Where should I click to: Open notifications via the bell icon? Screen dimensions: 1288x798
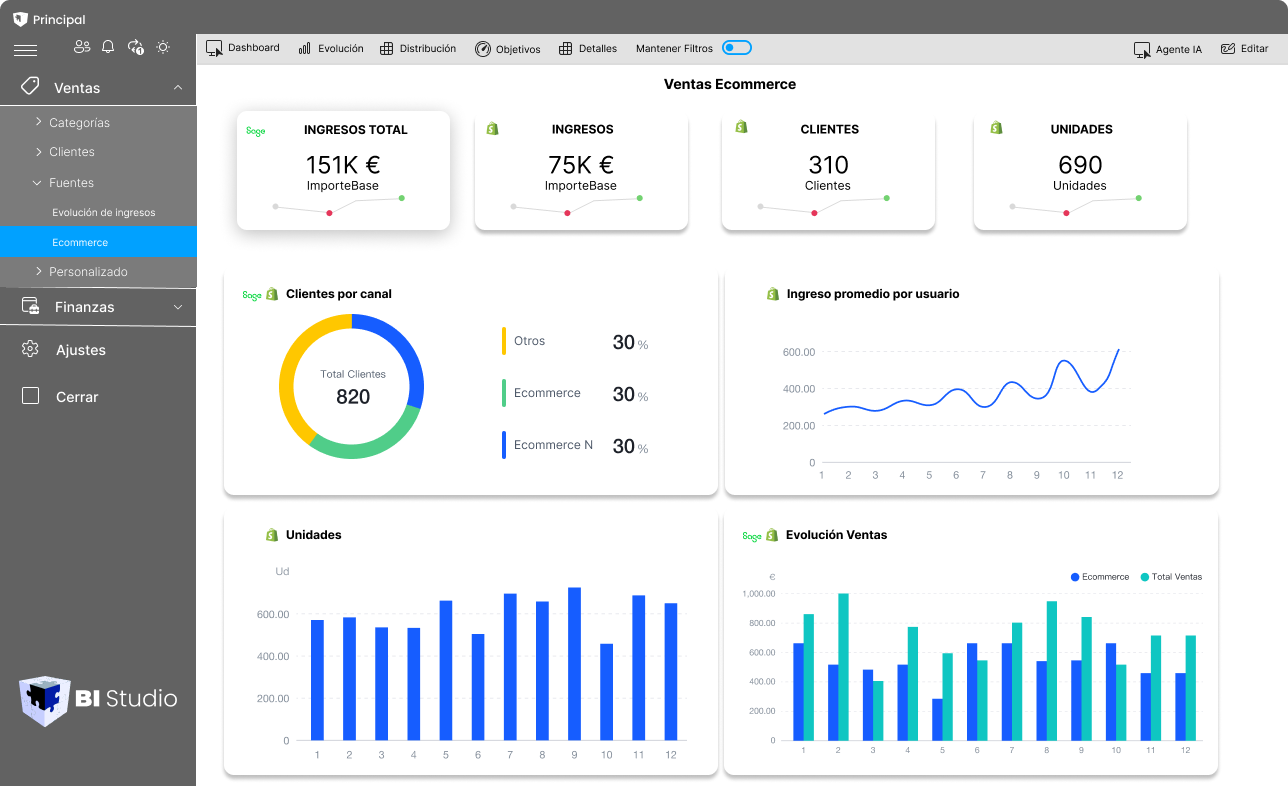point(108,46)
